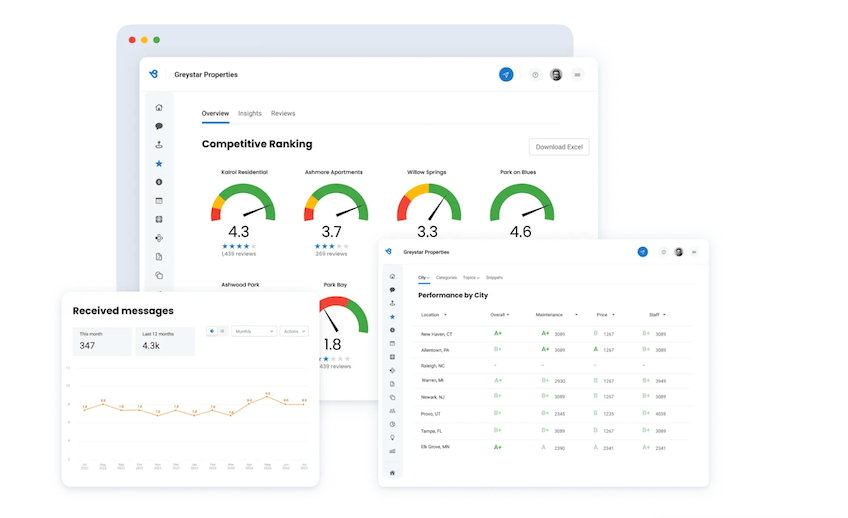Switch to the Insights tab
The height and width of the screenshot is (518, 848).
[x=250, y=114]
